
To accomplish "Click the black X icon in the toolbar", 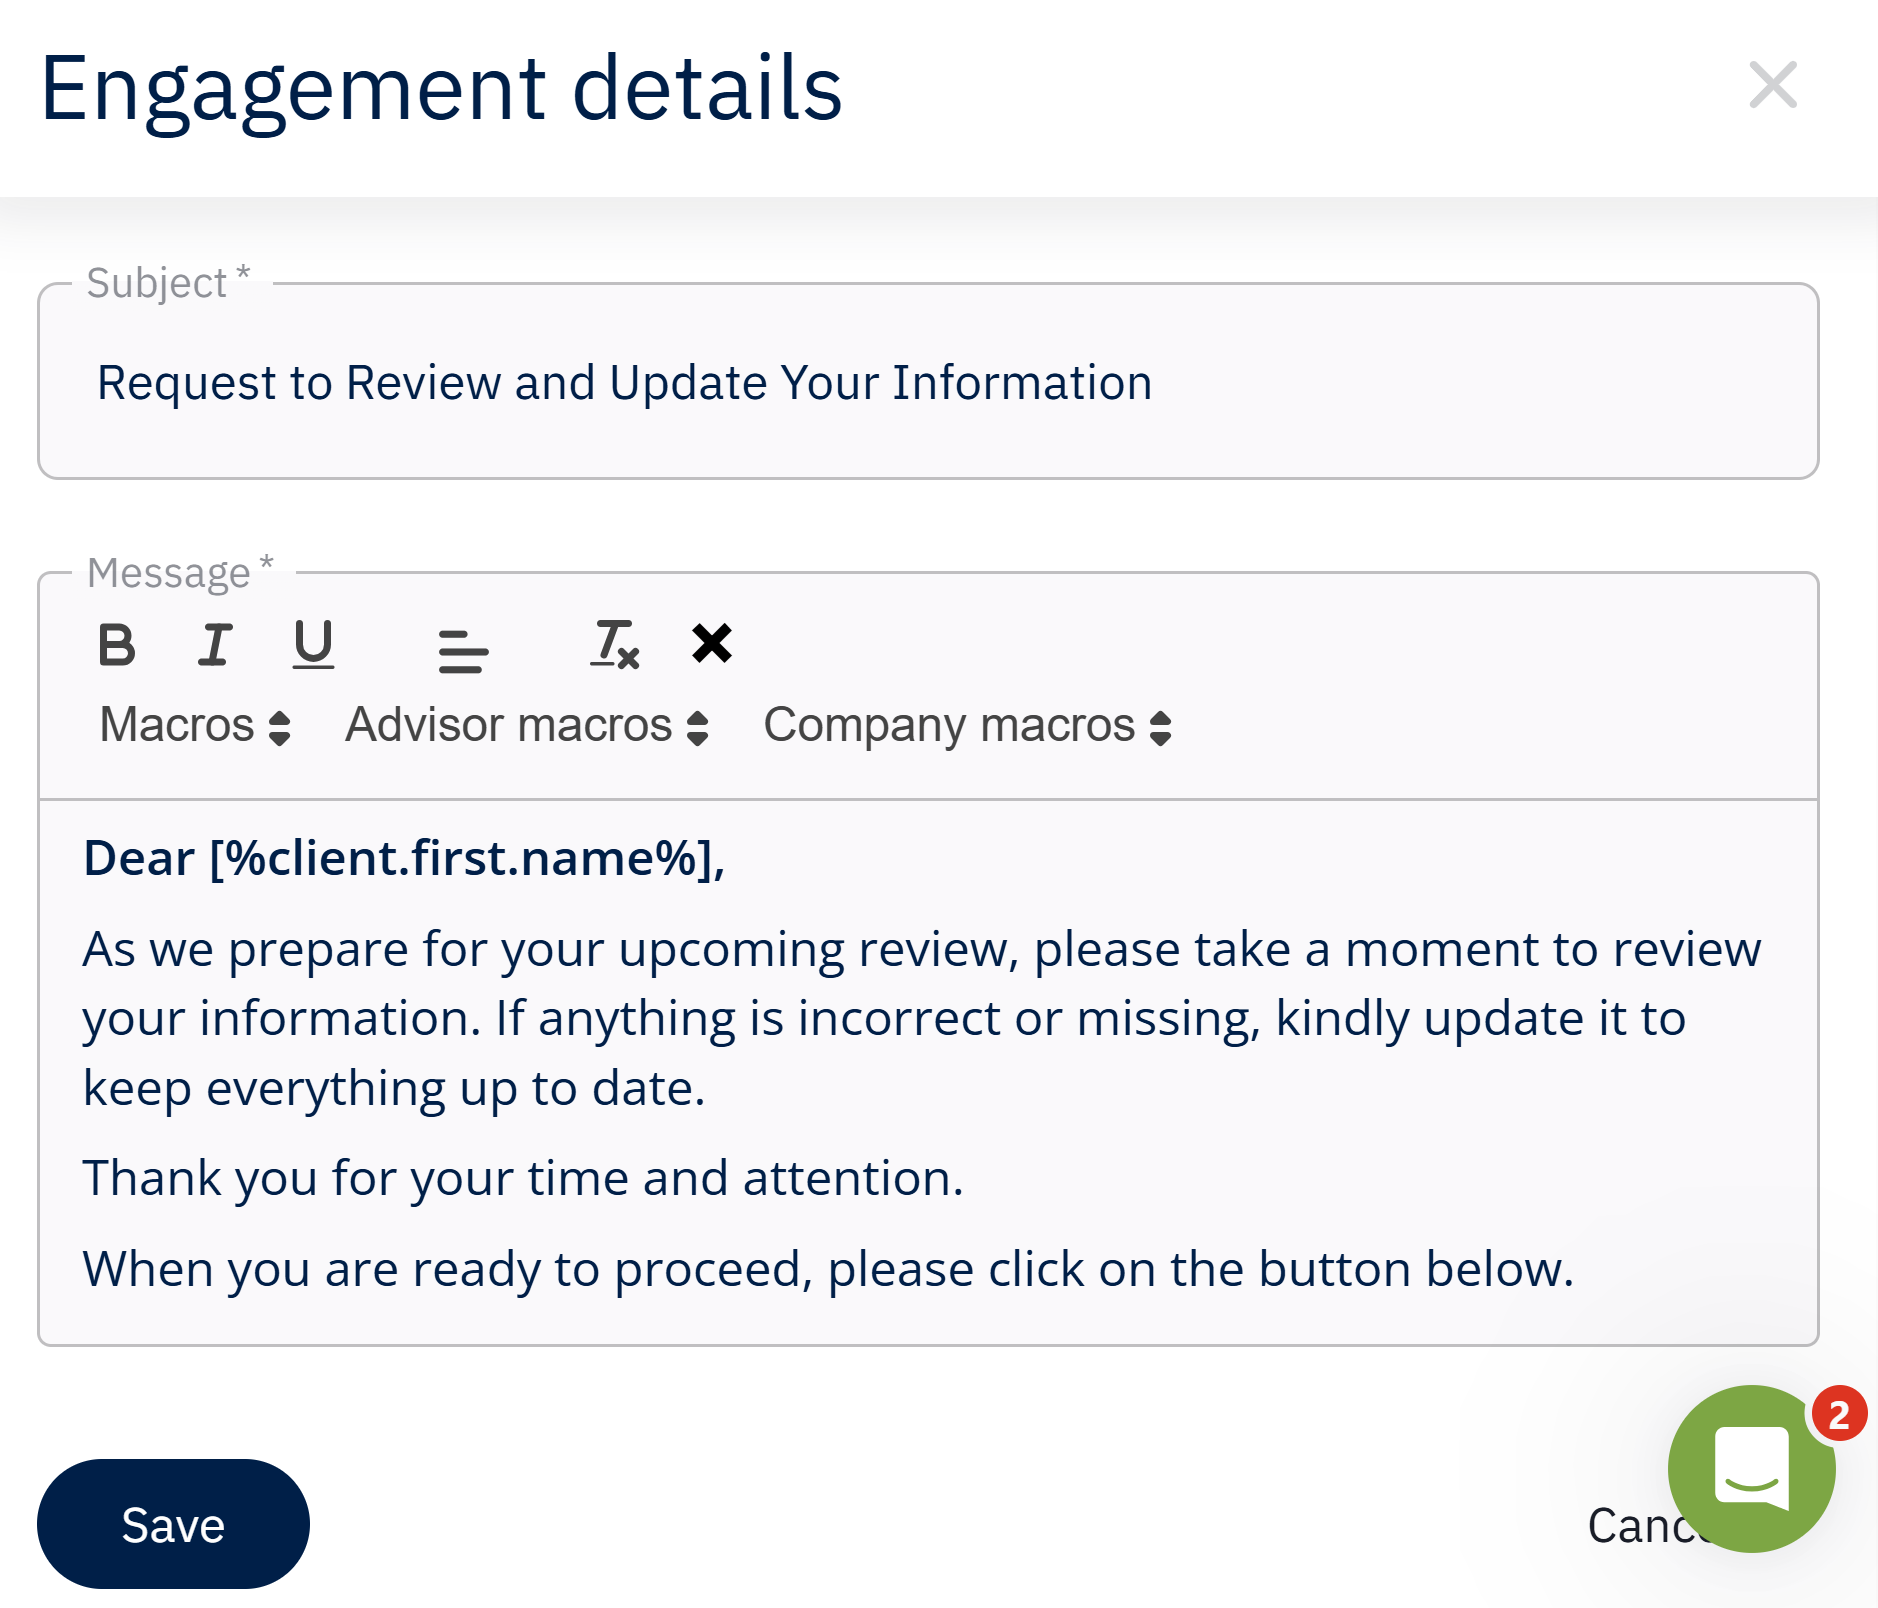I will 712,644.
